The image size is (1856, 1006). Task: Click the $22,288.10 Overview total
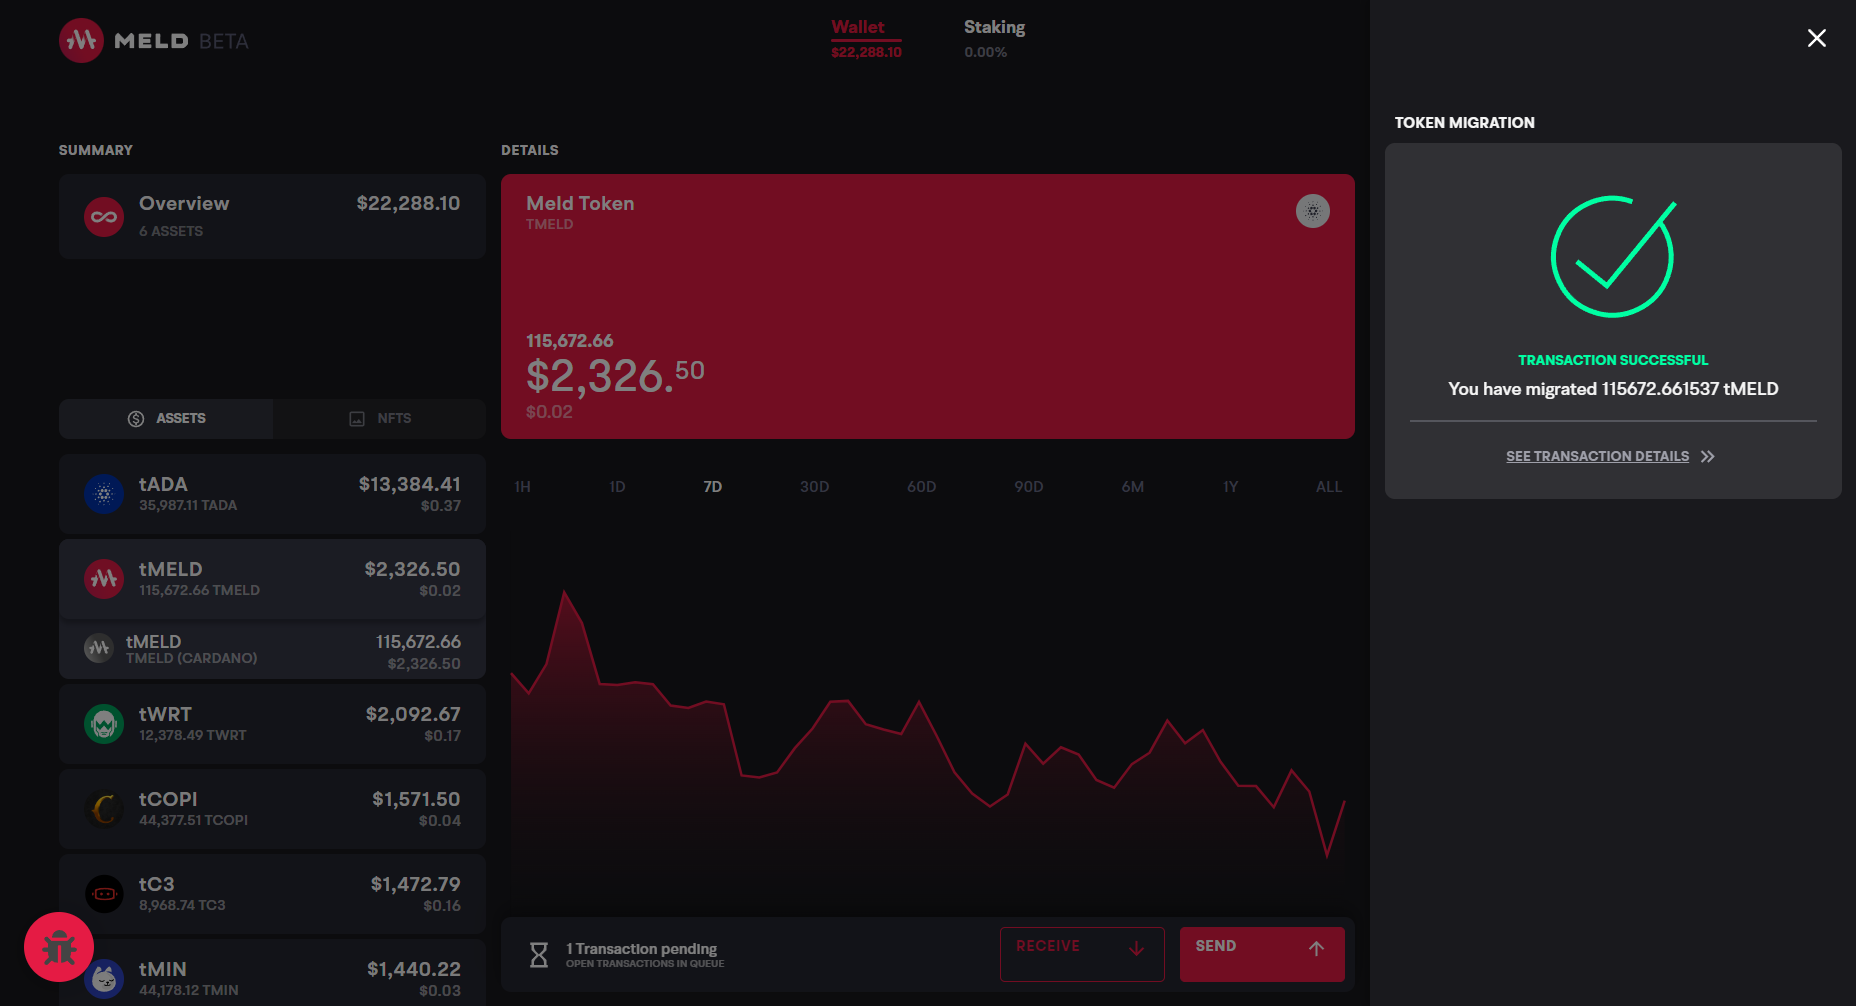pos(408,203)
